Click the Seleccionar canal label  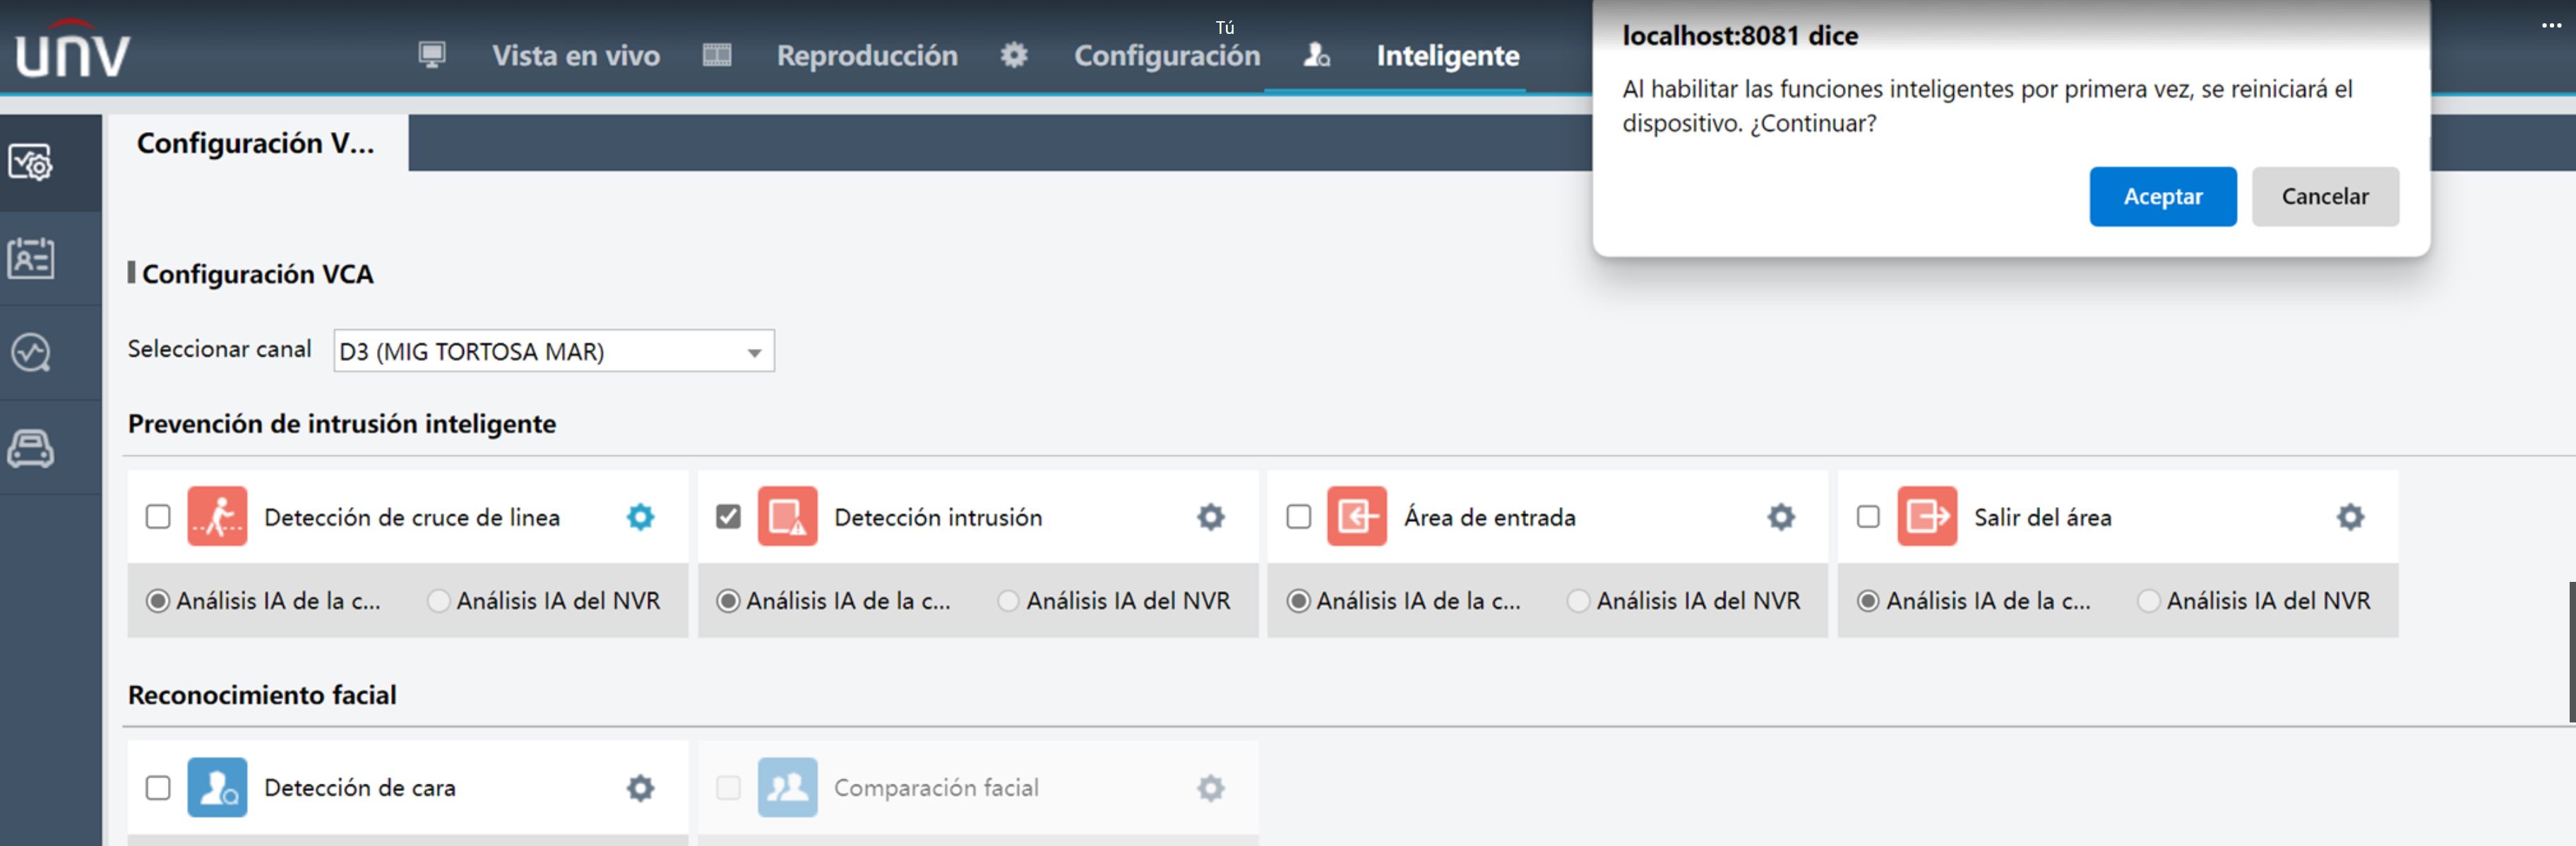[x=219, y=349]
